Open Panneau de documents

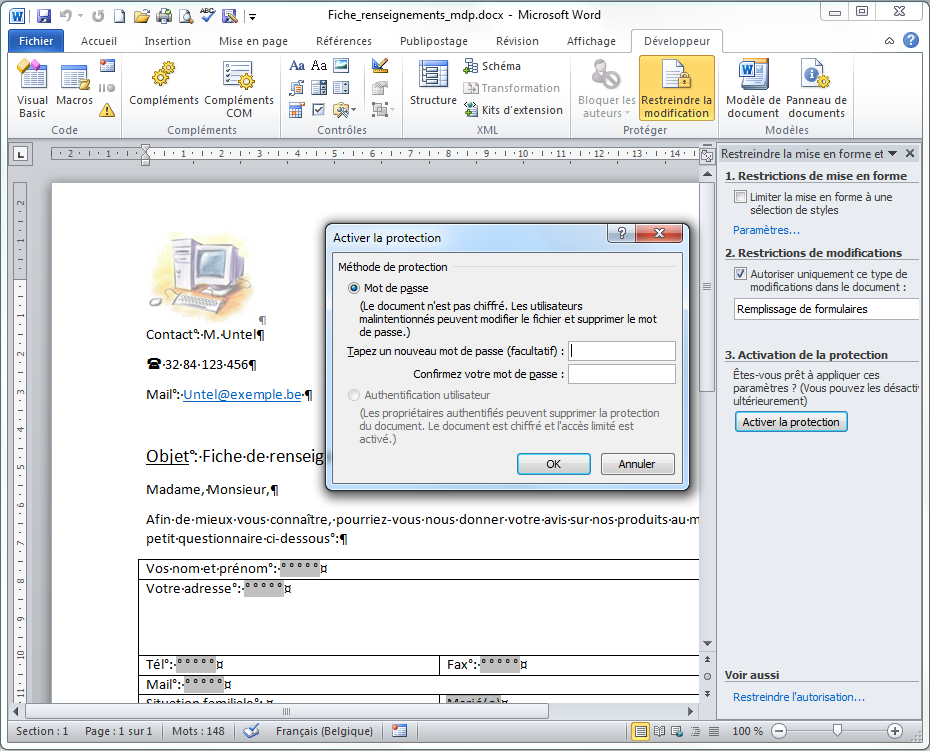(816, 89)
